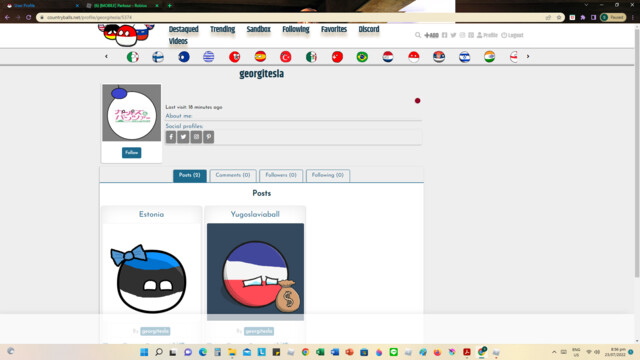The height and width of the screenshot is (360, 640).
Task: Switch to the Comments (0) tab
Action: 233,176
